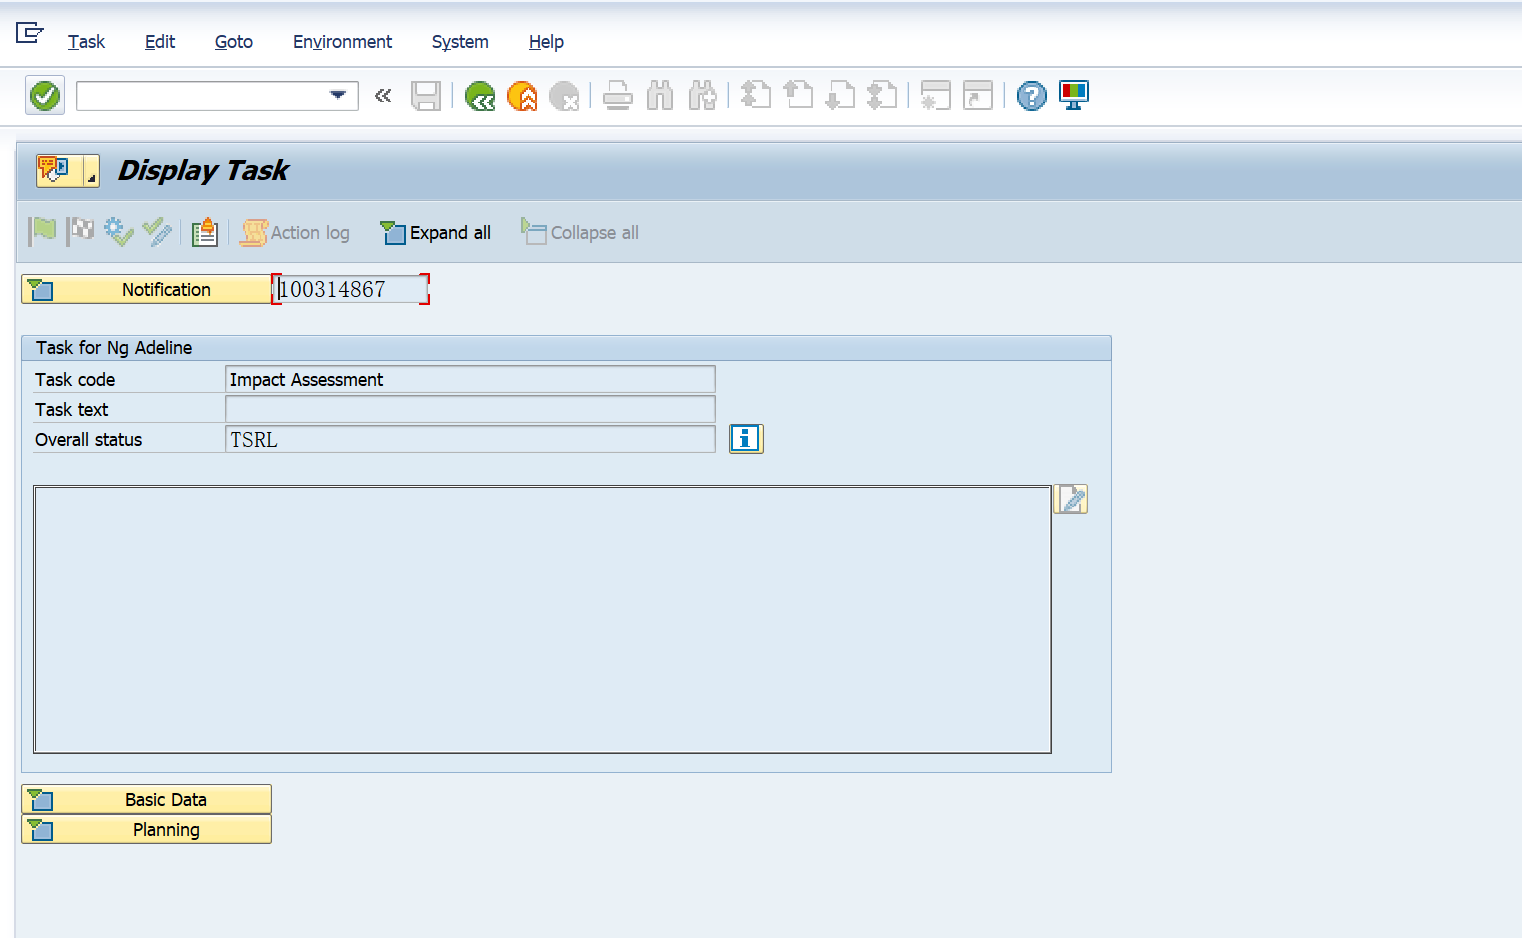Click the green Enter checkmark icon
This screenshot has width=1522, height=938.
pos(45,96)
